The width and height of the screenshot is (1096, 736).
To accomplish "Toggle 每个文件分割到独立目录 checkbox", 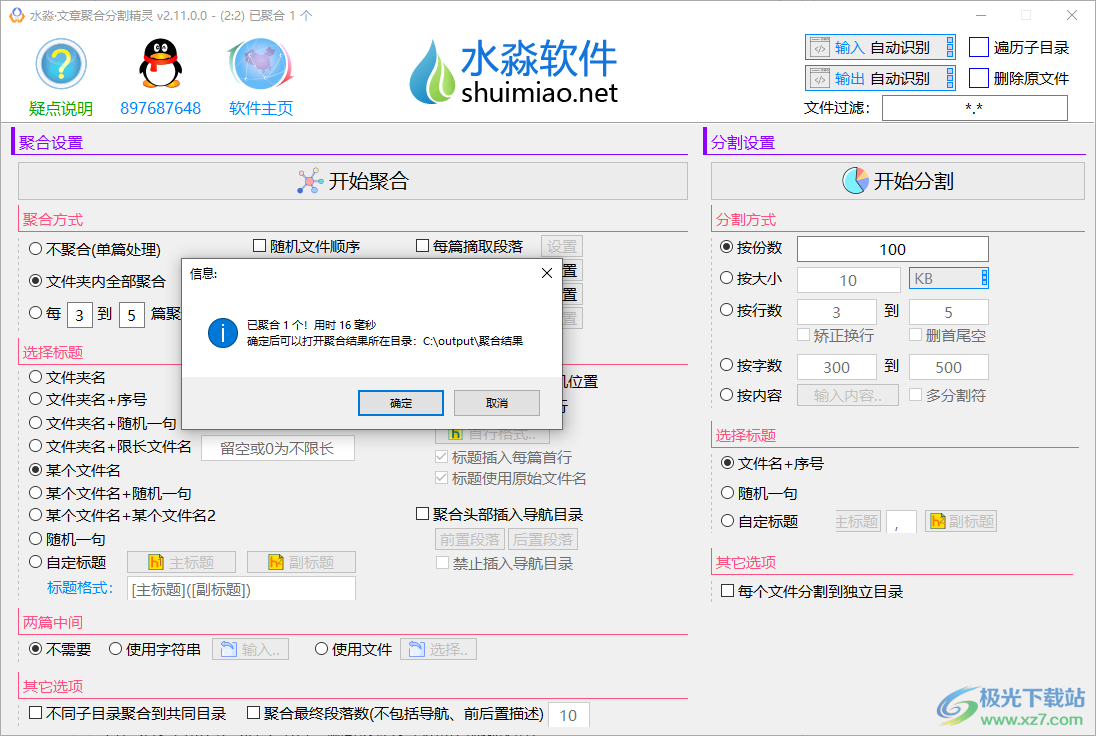I will click(727, 591).
